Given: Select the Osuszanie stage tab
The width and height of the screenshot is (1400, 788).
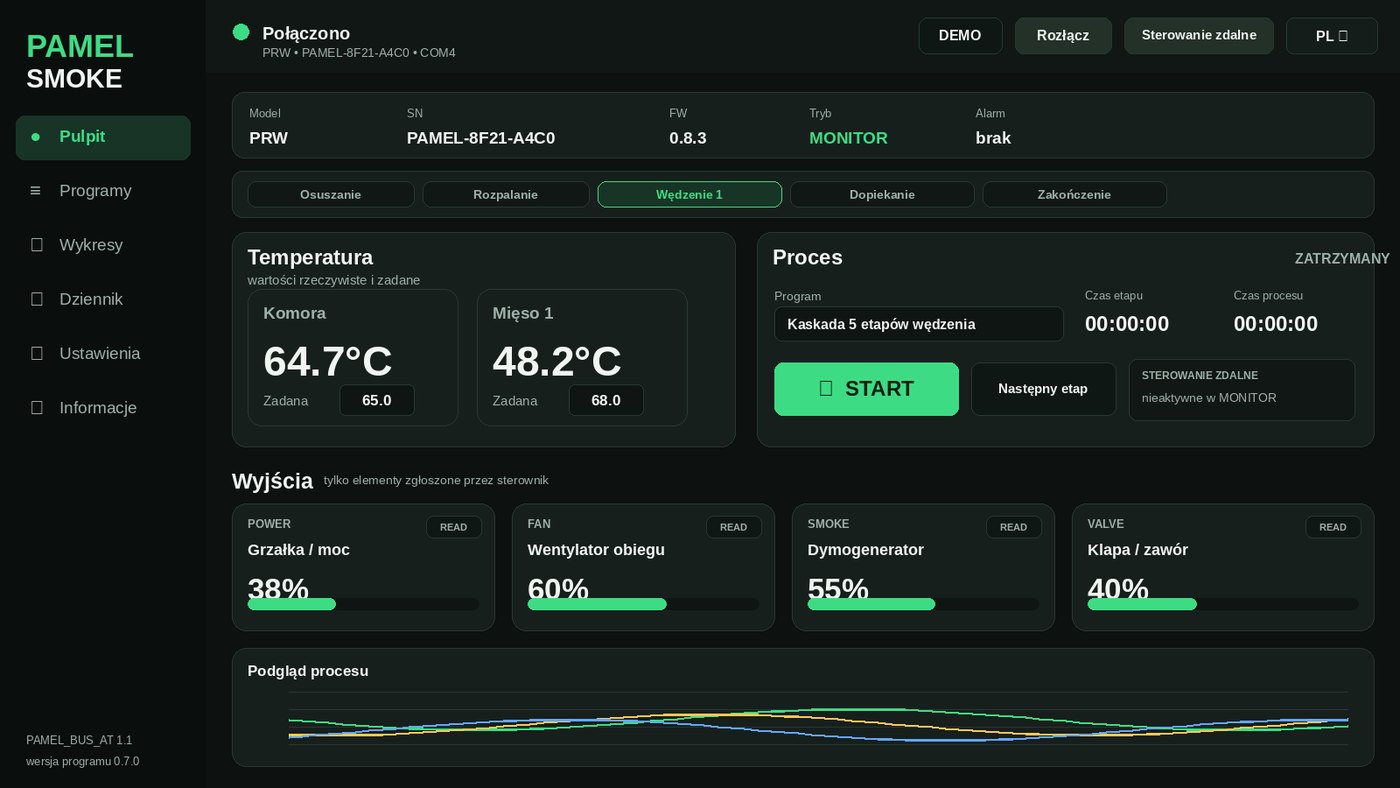Looking at the screenshot, I should (331, 194).
